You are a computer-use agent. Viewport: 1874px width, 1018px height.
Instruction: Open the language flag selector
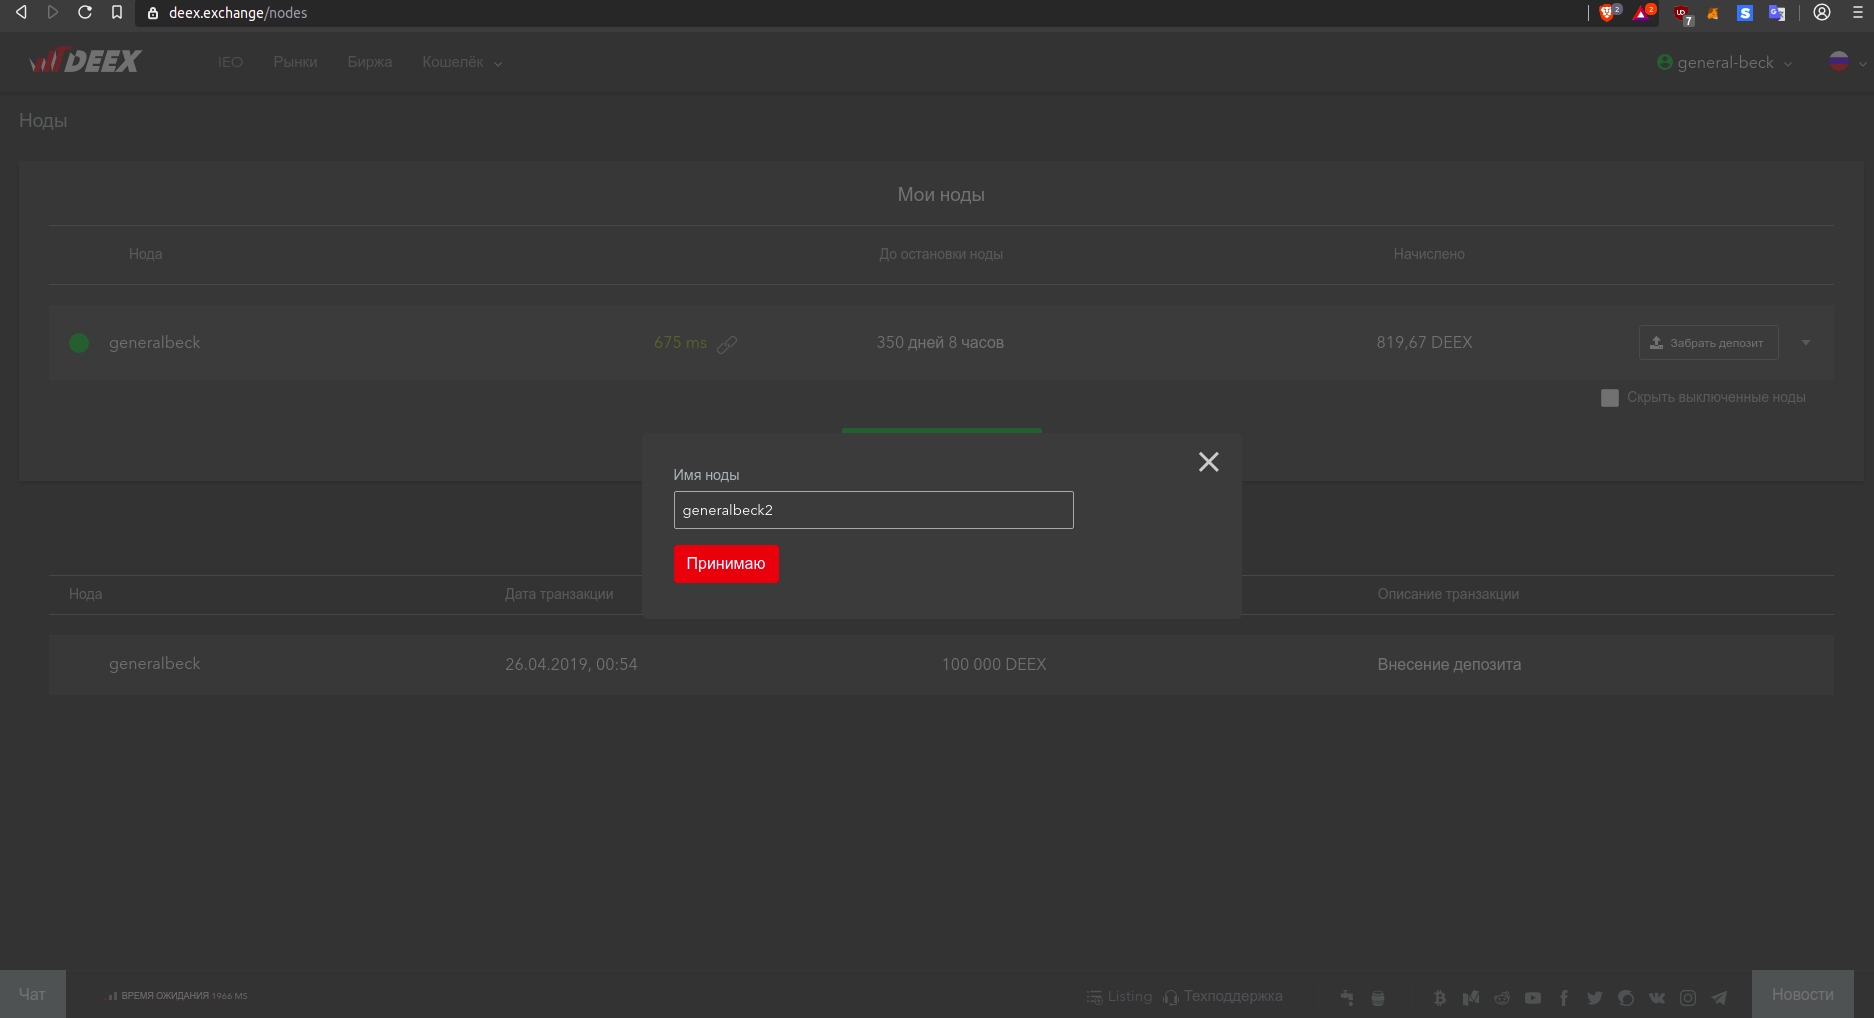1847,62
